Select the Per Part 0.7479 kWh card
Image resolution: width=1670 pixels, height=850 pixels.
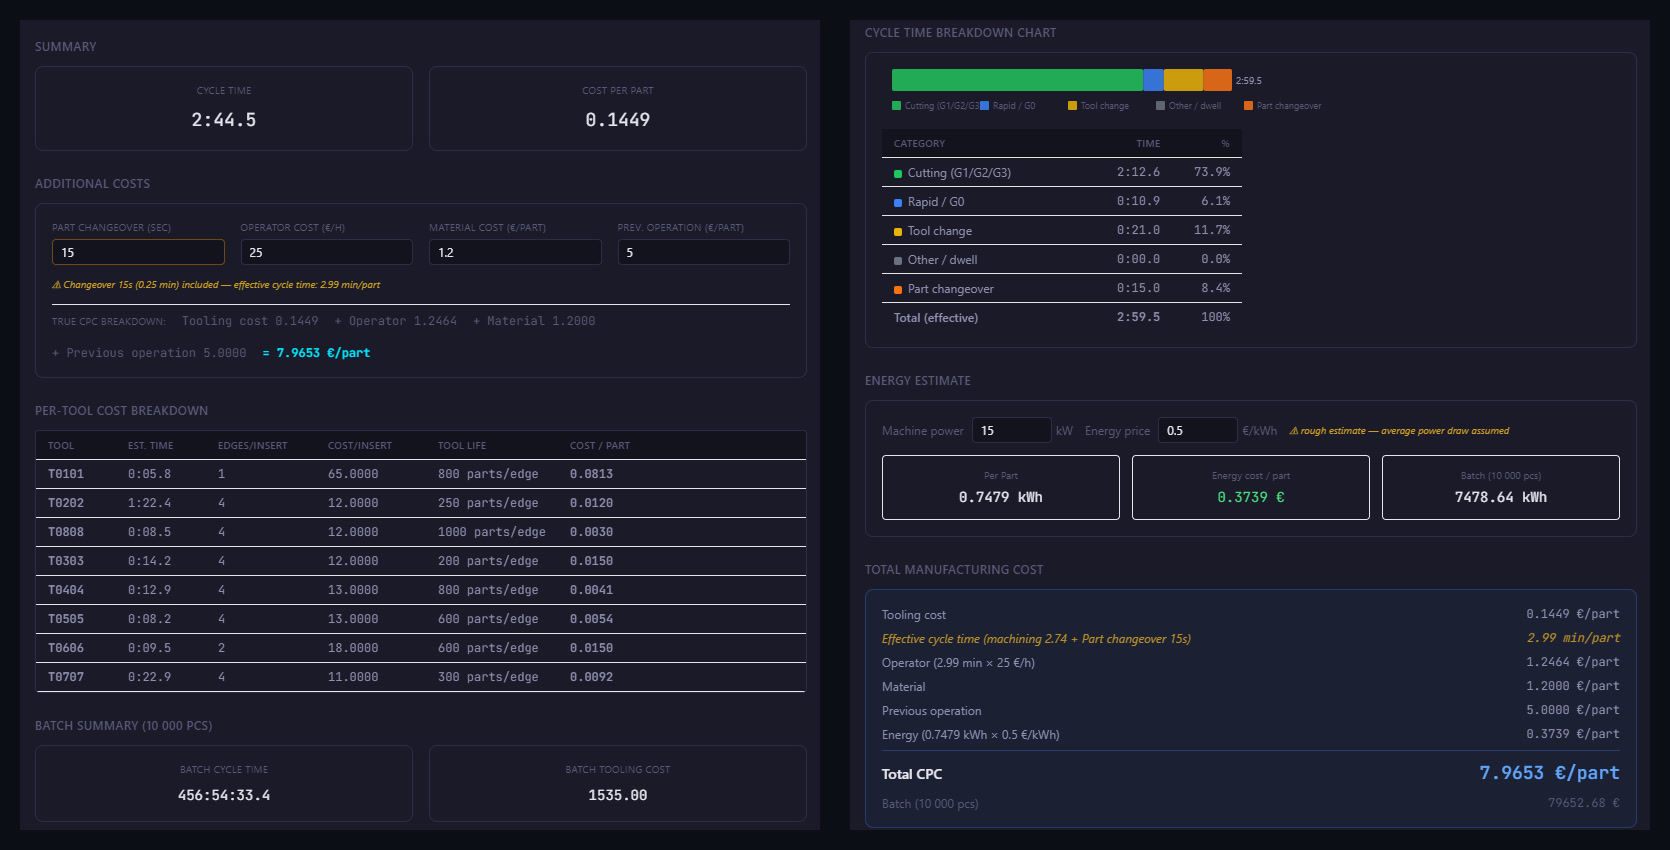pyautogui.click(x=1001, y=487)
